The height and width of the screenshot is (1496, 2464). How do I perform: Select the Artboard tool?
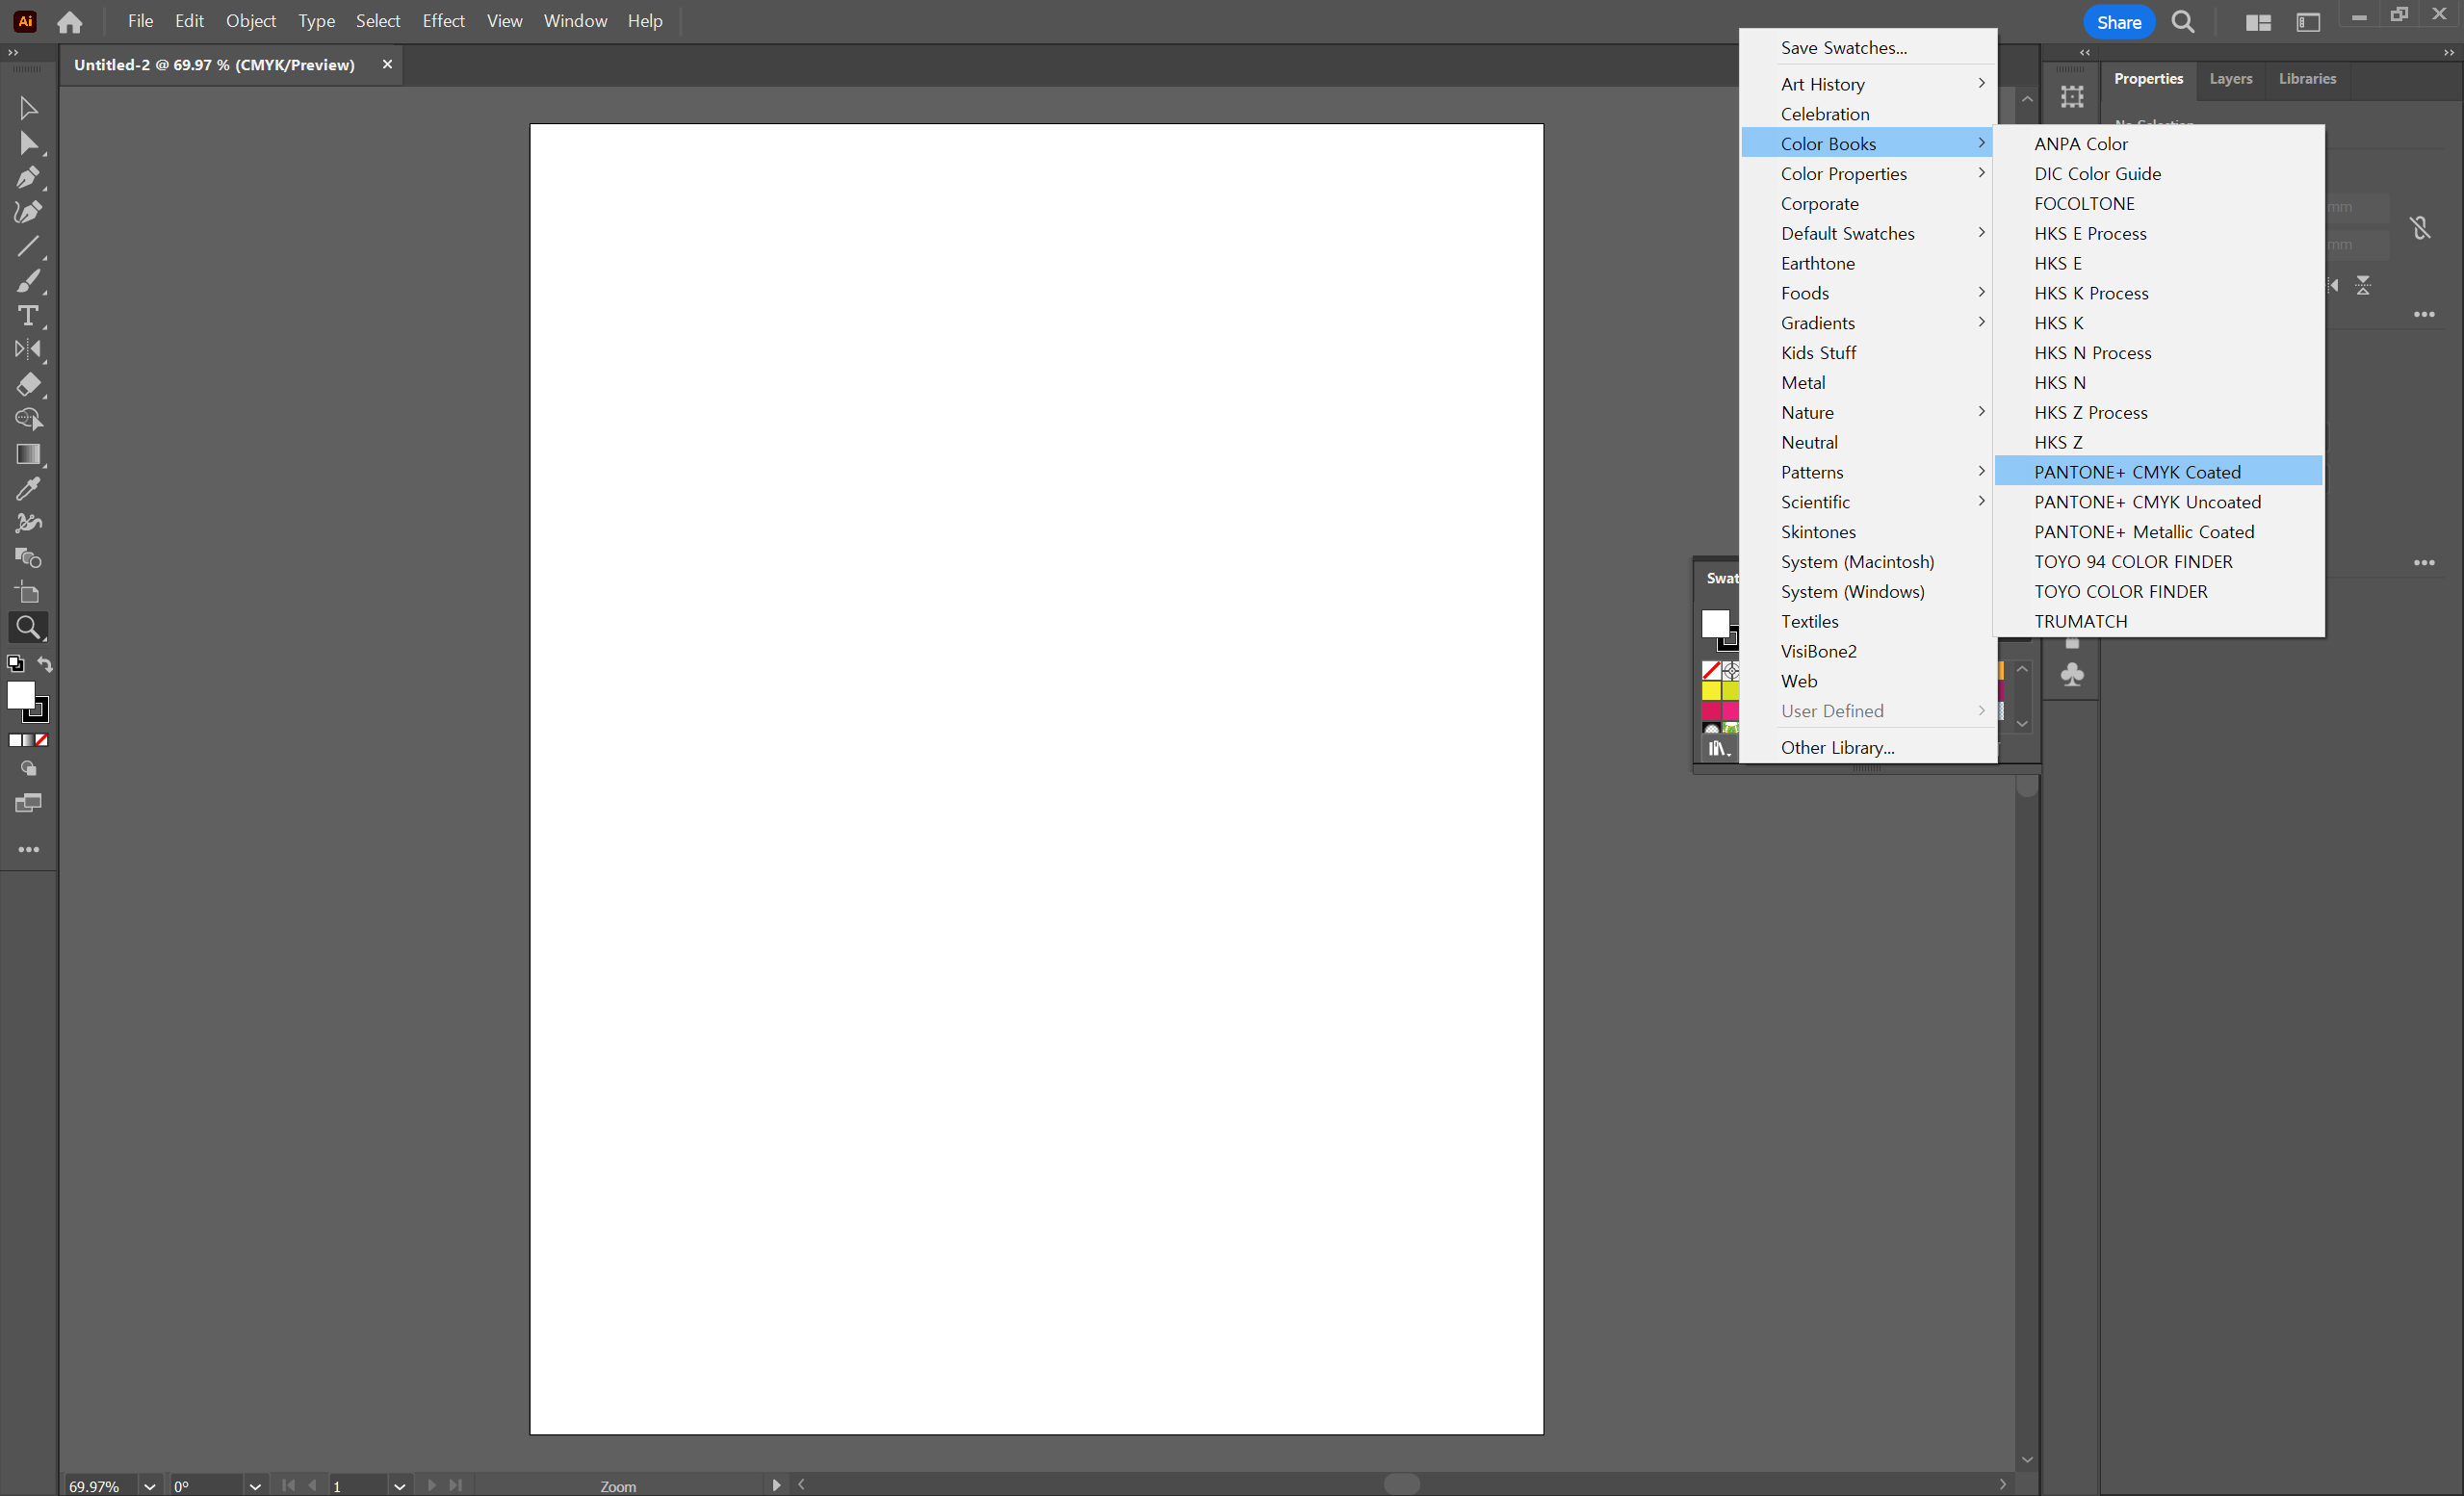coord(28,593)
